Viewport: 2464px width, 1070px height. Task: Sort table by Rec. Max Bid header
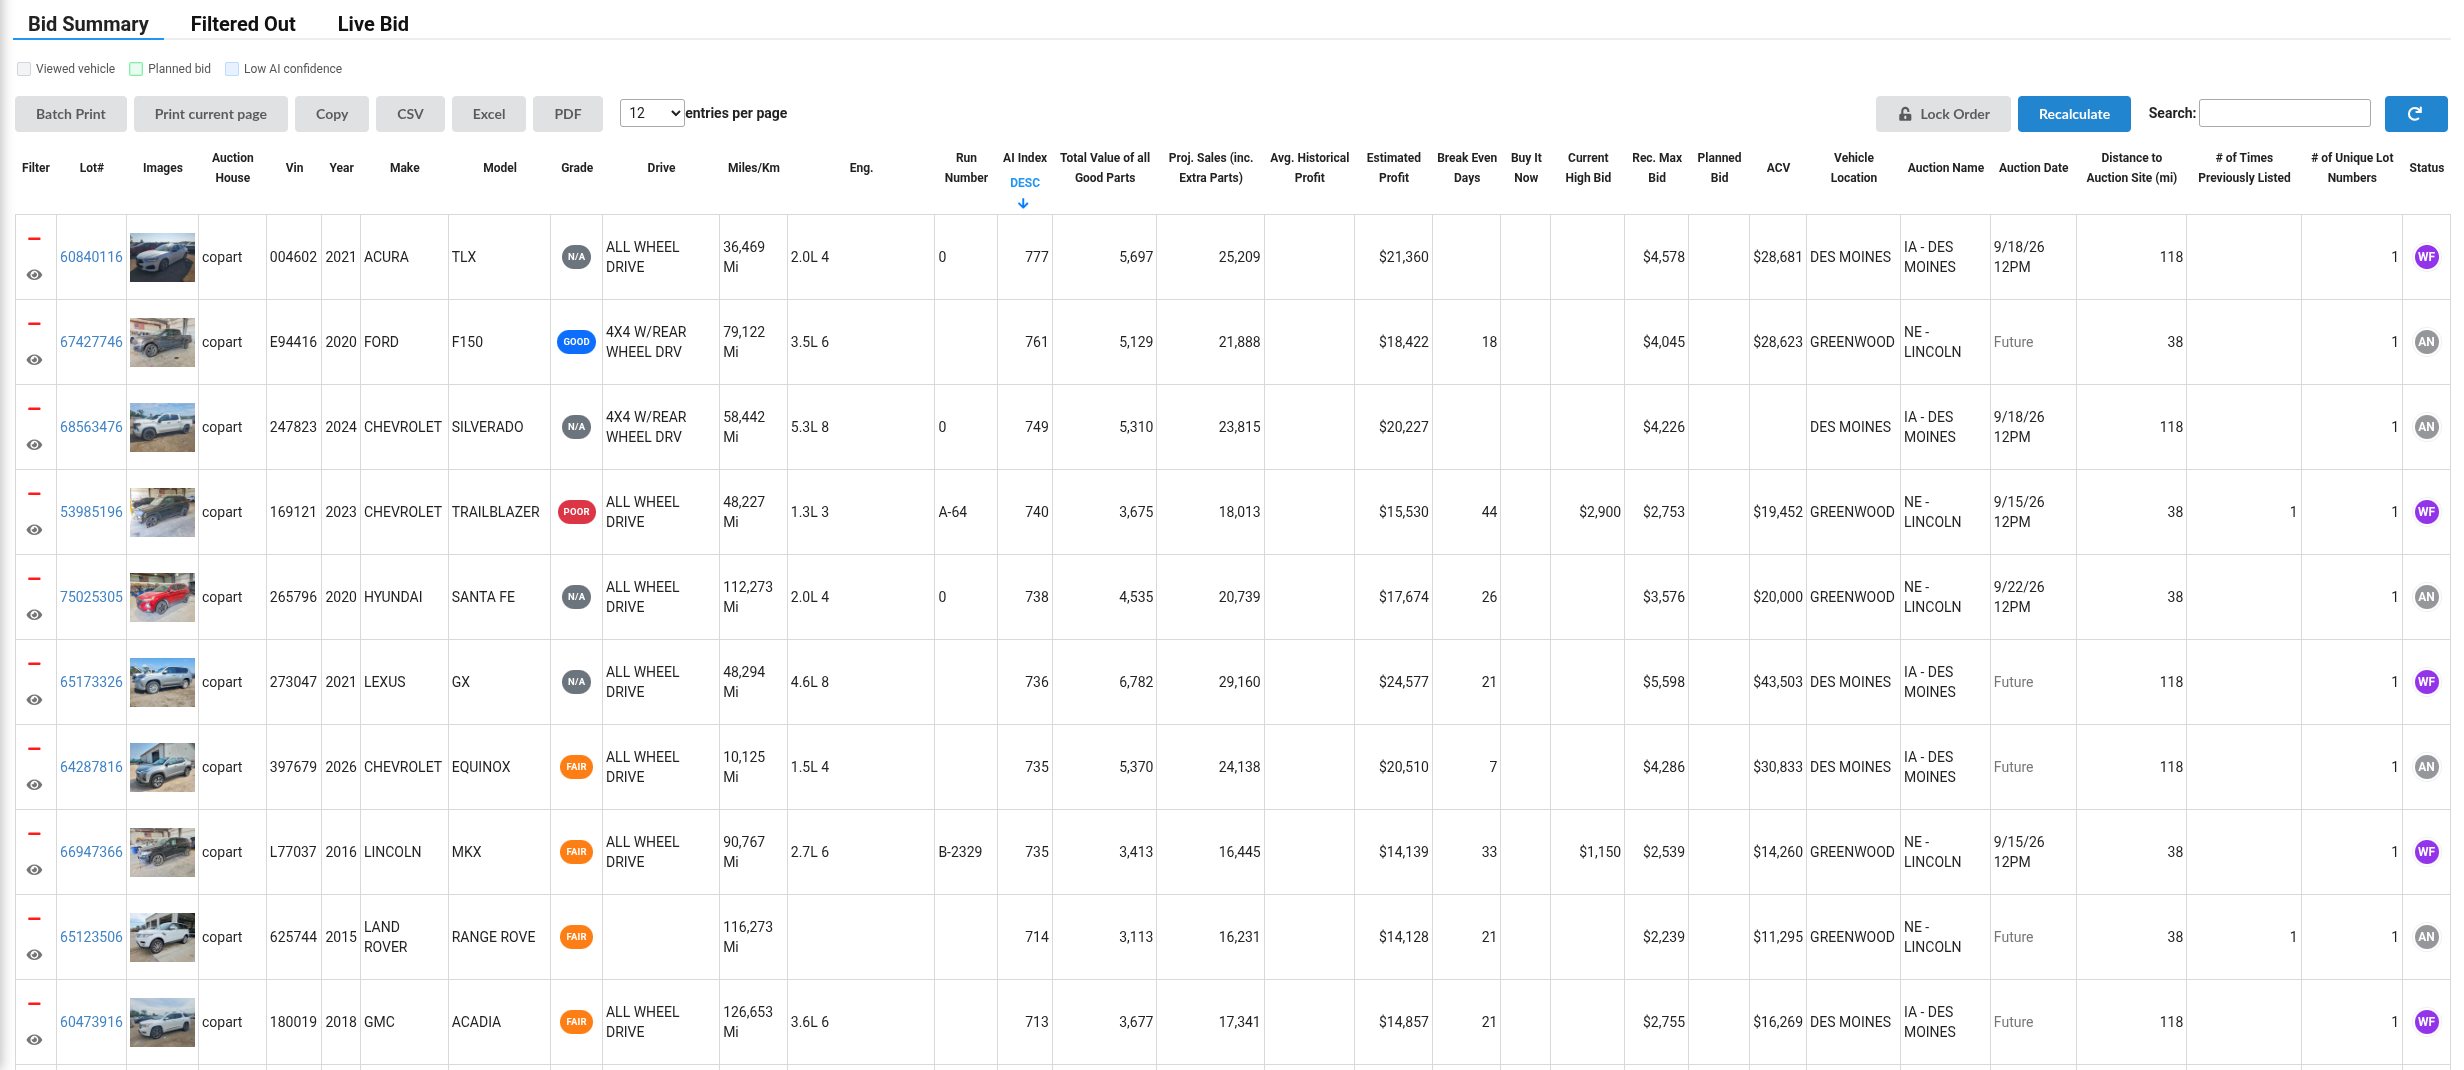tap(1656, 168)
